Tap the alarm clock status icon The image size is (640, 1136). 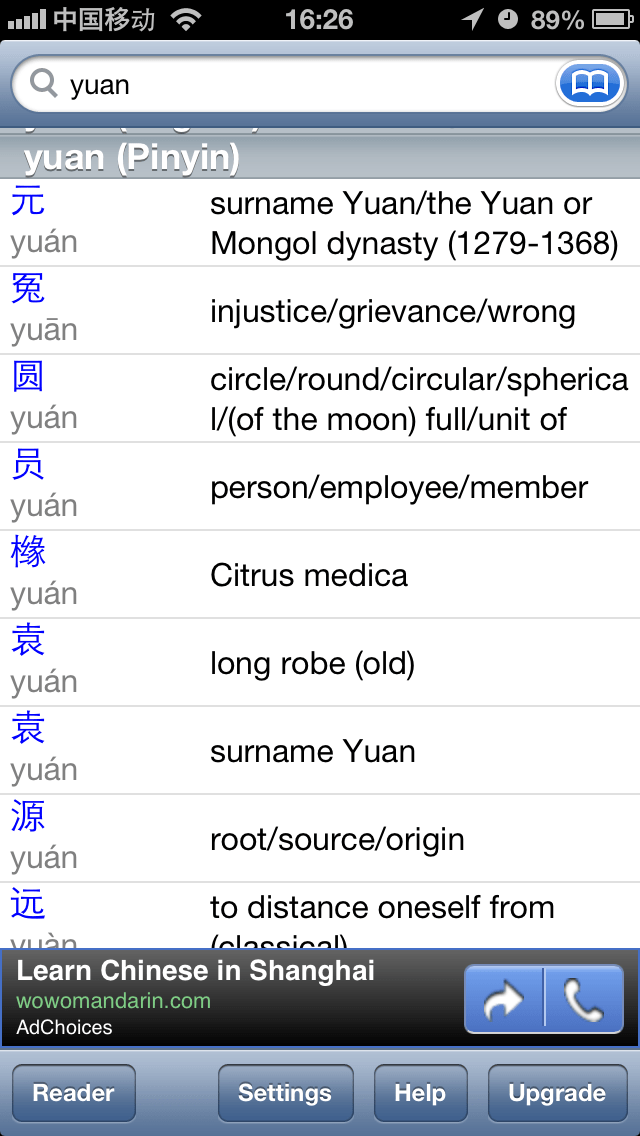pos(508,19)
